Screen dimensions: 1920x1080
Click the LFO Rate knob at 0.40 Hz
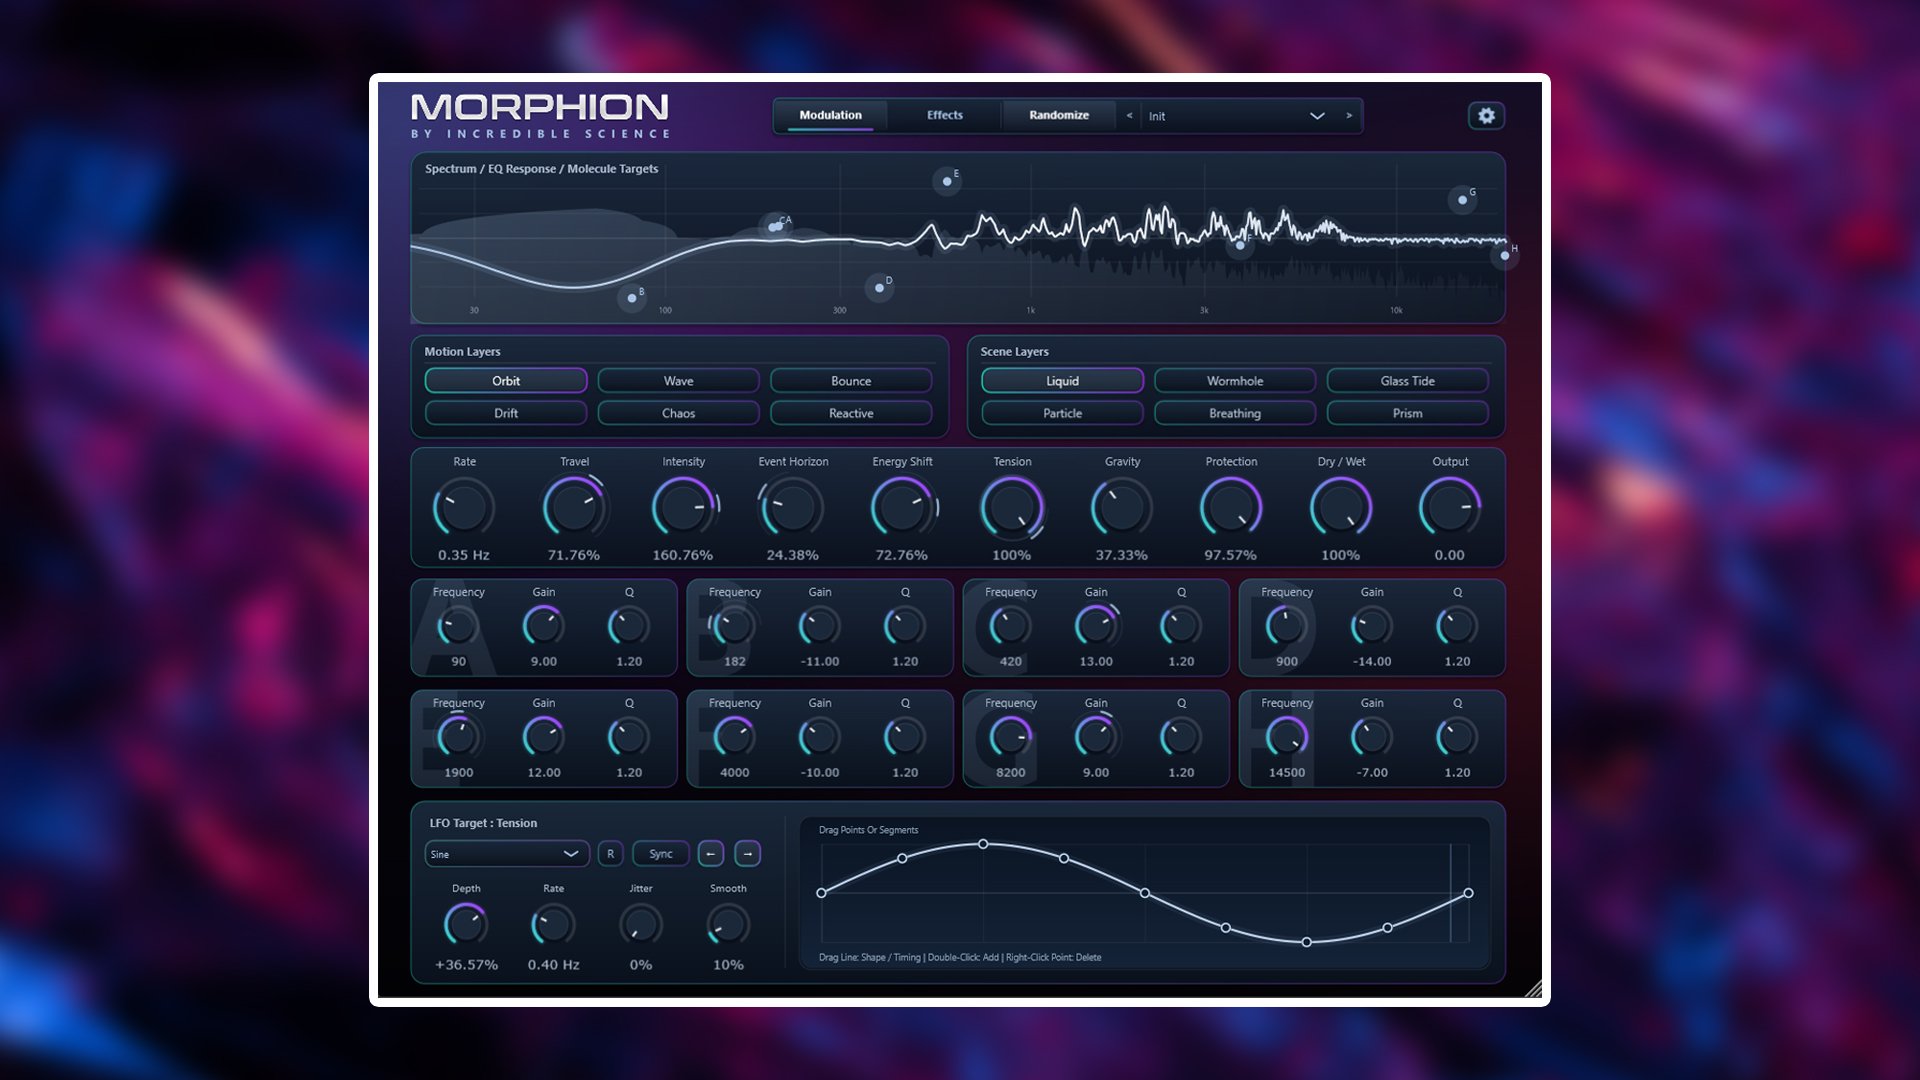click(x=553, y=925)
